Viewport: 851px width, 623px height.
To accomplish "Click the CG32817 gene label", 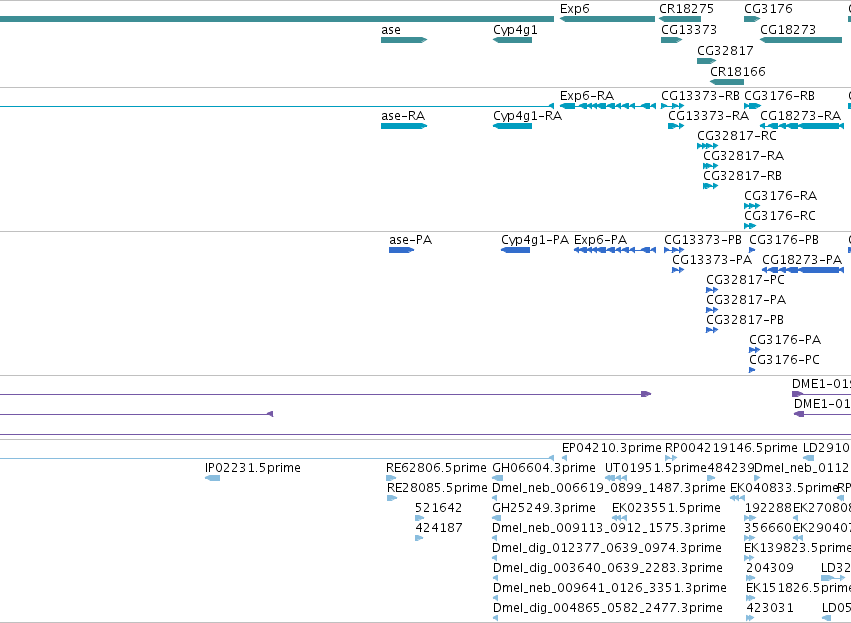I will [x=725, y=50].
